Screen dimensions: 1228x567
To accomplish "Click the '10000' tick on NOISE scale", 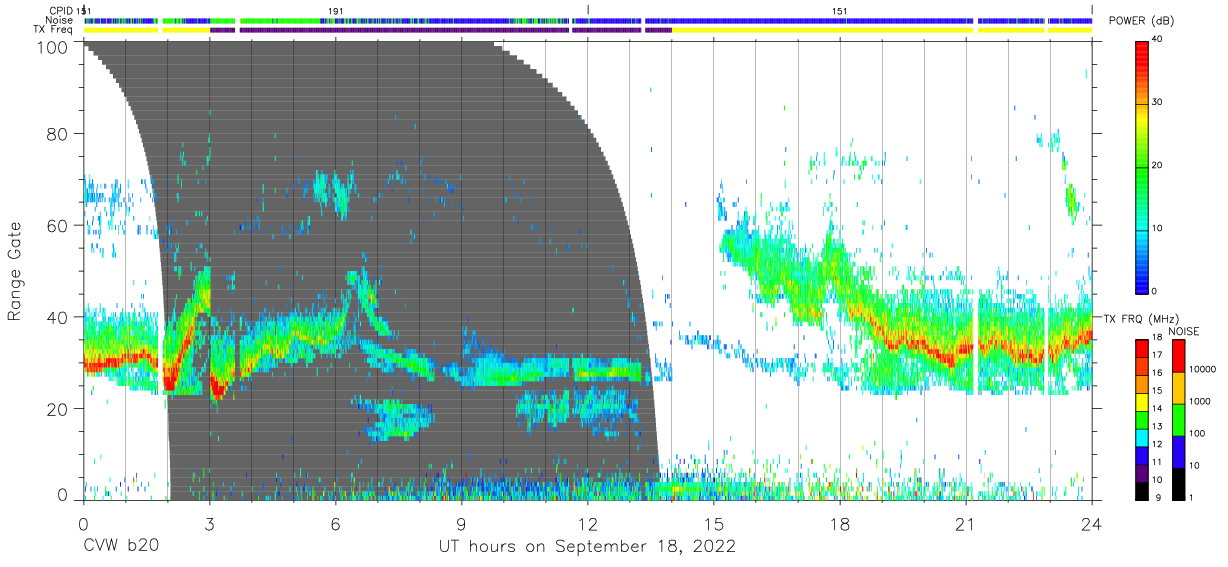I will pos(1203,369).
